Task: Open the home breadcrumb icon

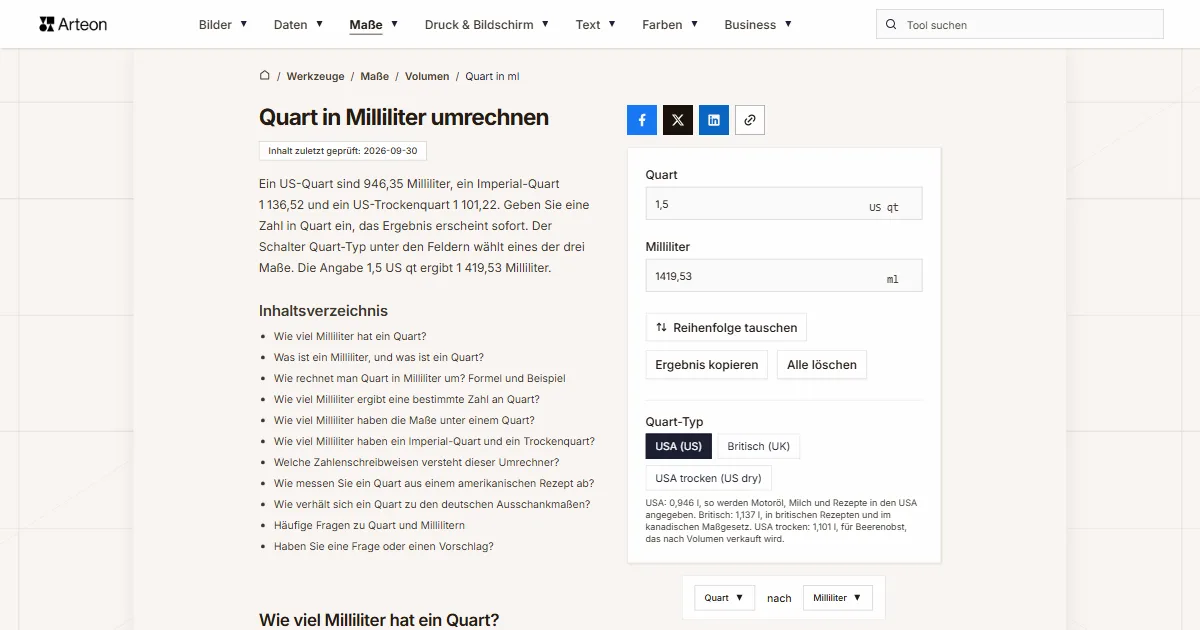Action: coord(265,76)
